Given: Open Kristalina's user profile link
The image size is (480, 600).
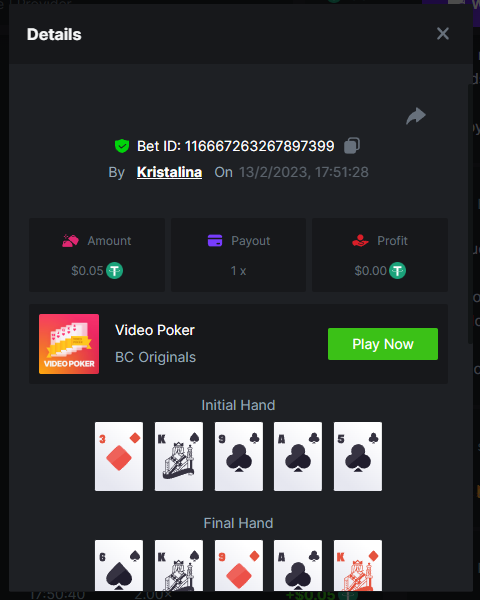Looking at the screenshot, I should pyautogui.click(x=169, y=172).
